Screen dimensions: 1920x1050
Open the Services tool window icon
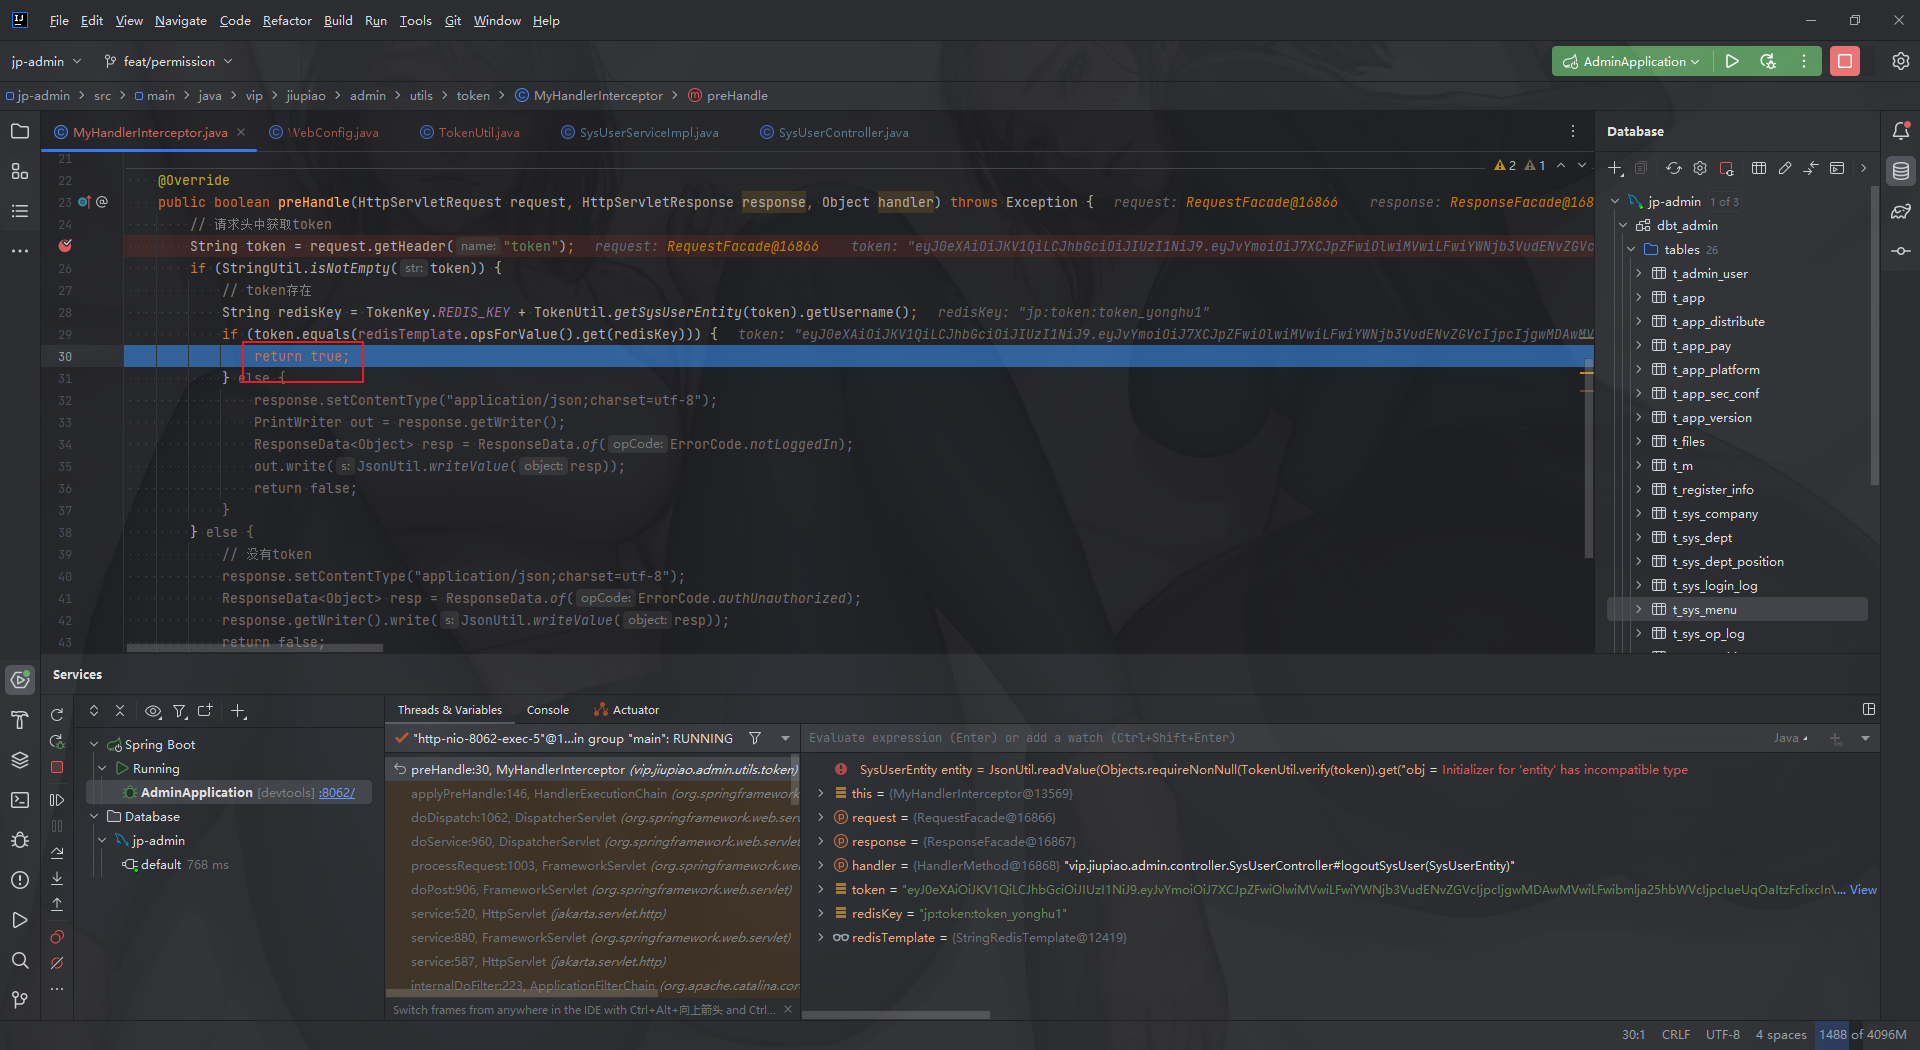20,680
